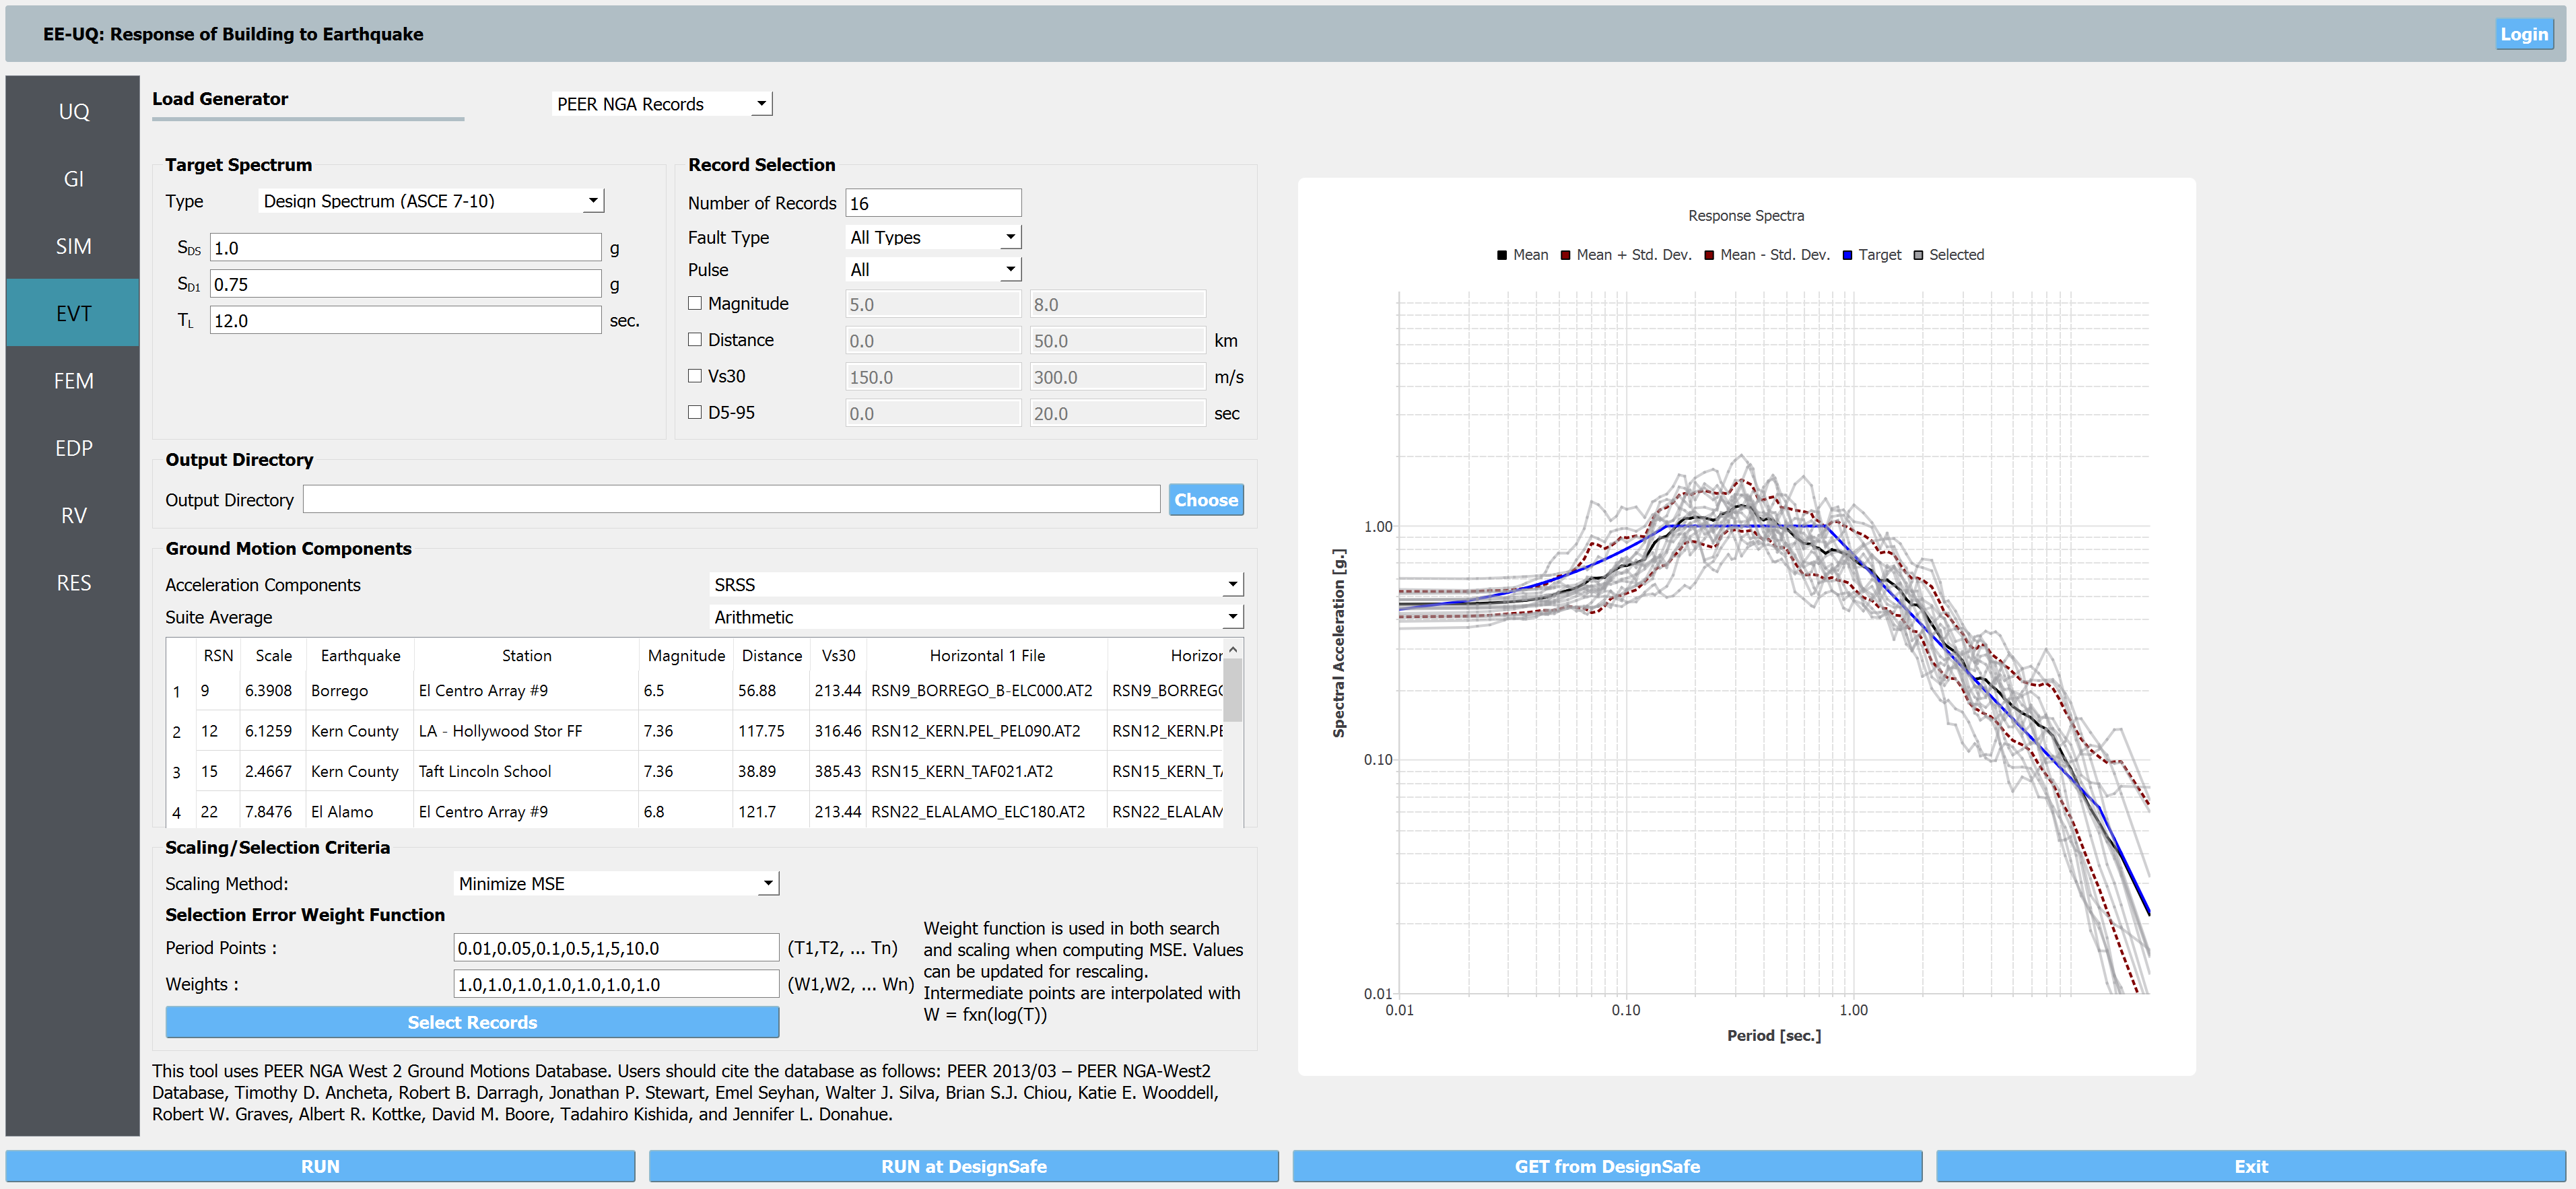The height and width of the screenshot is (1189, 2576).
Task: Open the Scaling Method Minimize MSE dropdown
Action: (616, 883)
